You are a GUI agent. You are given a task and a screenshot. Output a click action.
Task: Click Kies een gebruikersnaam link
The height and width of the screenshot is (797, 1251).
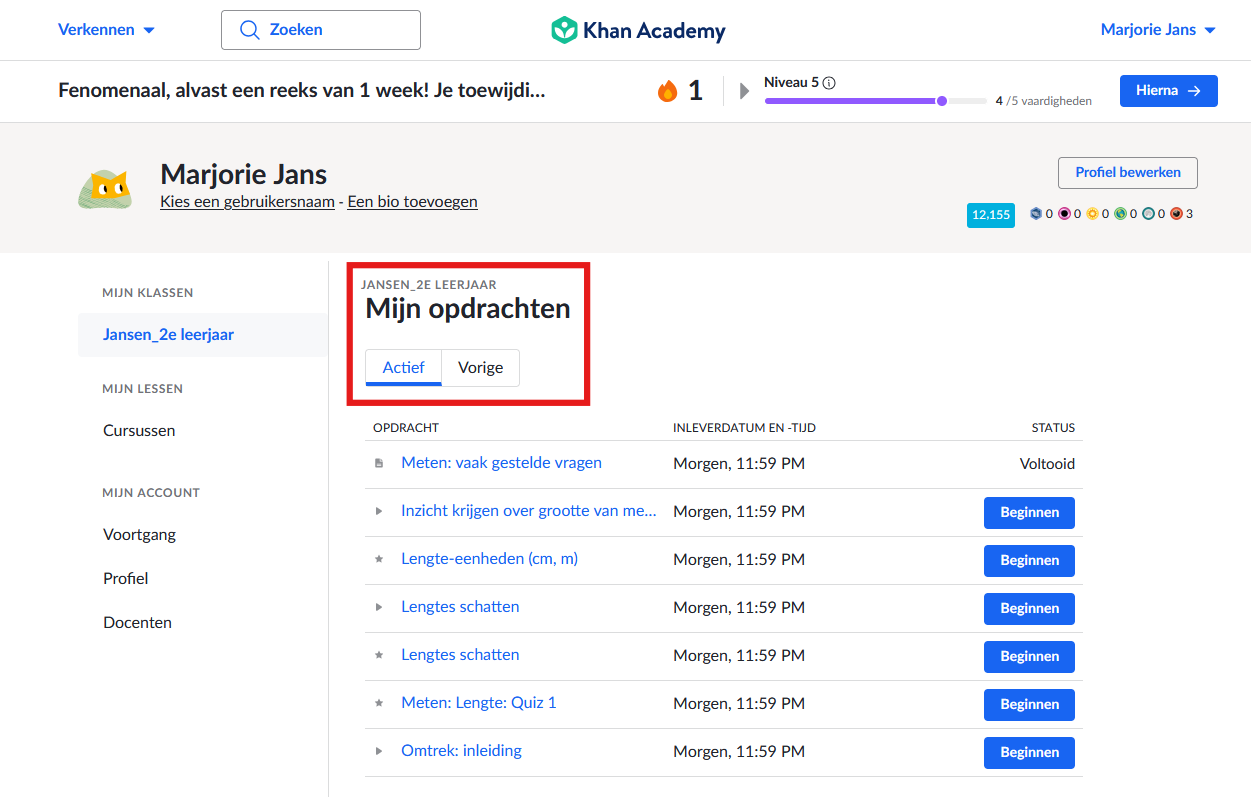247,202
